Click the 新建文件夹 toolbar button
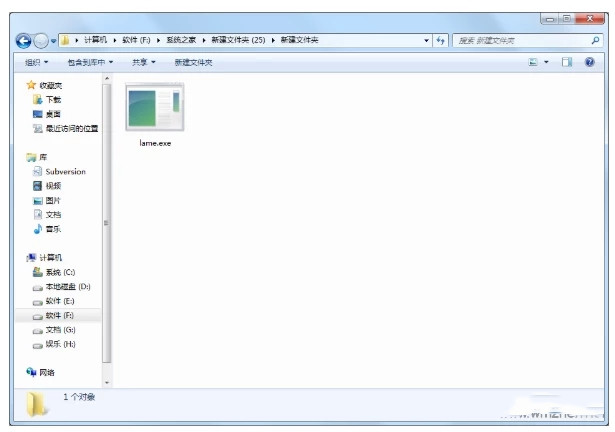Image resolution: width=615 pixels, height=432 pixels. (193, 62)
